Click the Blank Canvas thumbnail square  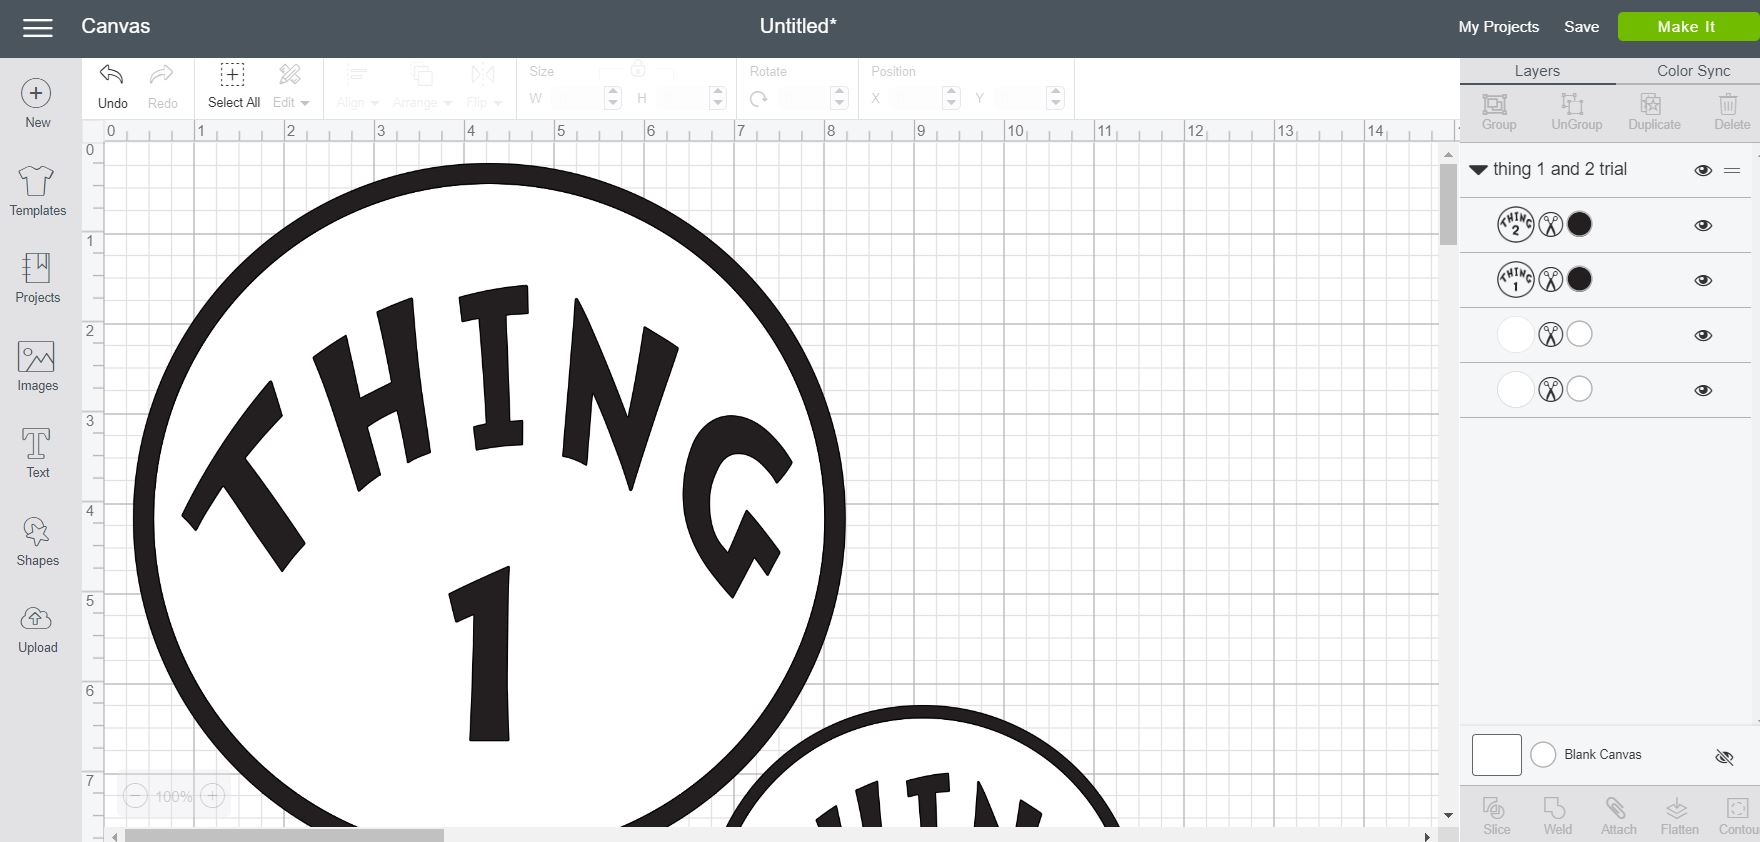pyautogui.click(x=1496, y=755)
